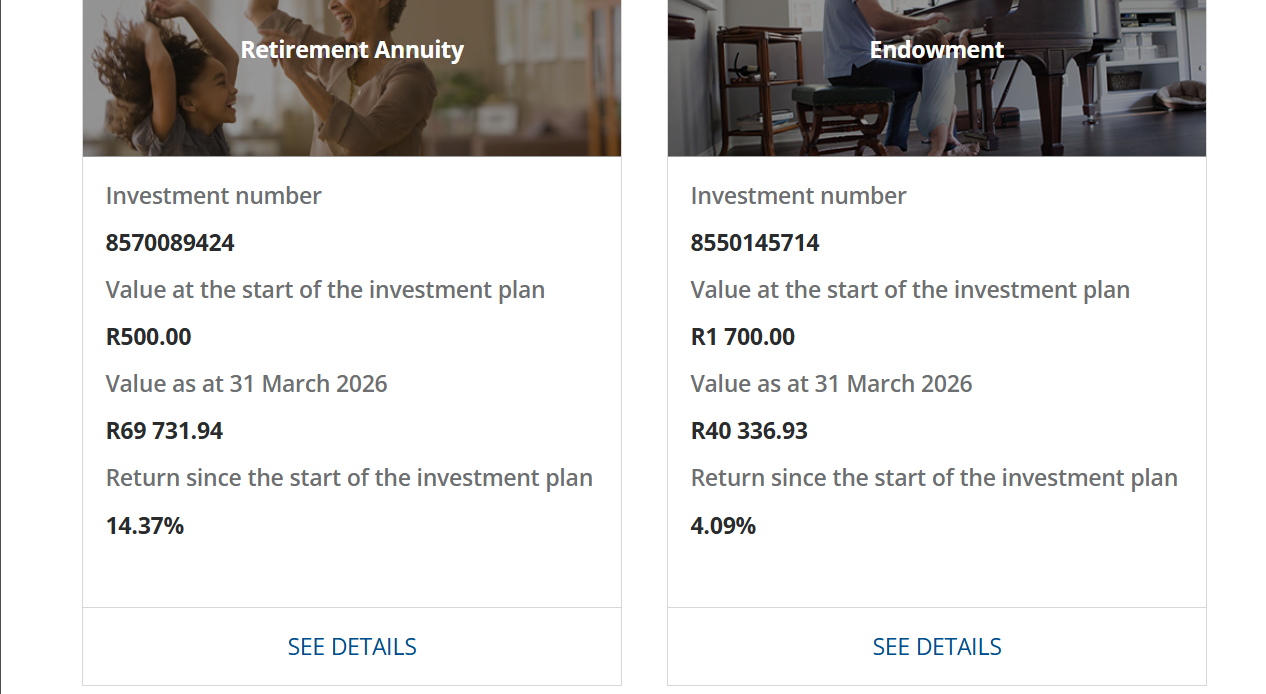Open SEE DETAILS for the Endowment plan
1266x694 pixels.
937,647
